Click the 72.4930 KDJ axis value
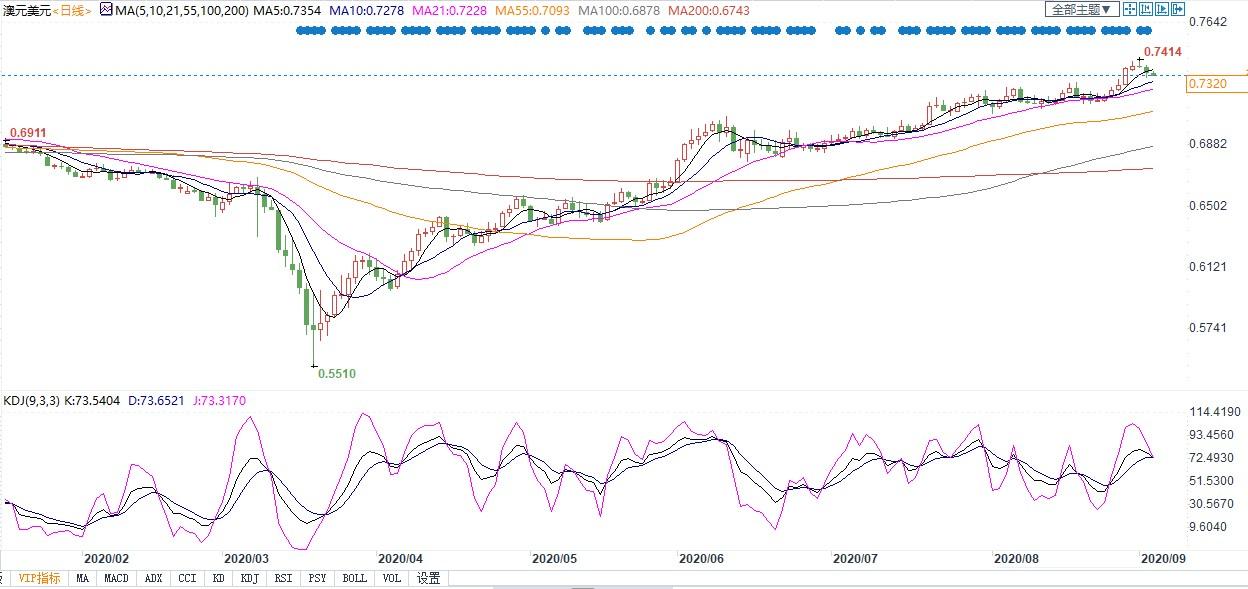The width and height of the screenshot is (1248, 589). [x=1213, y=457]
